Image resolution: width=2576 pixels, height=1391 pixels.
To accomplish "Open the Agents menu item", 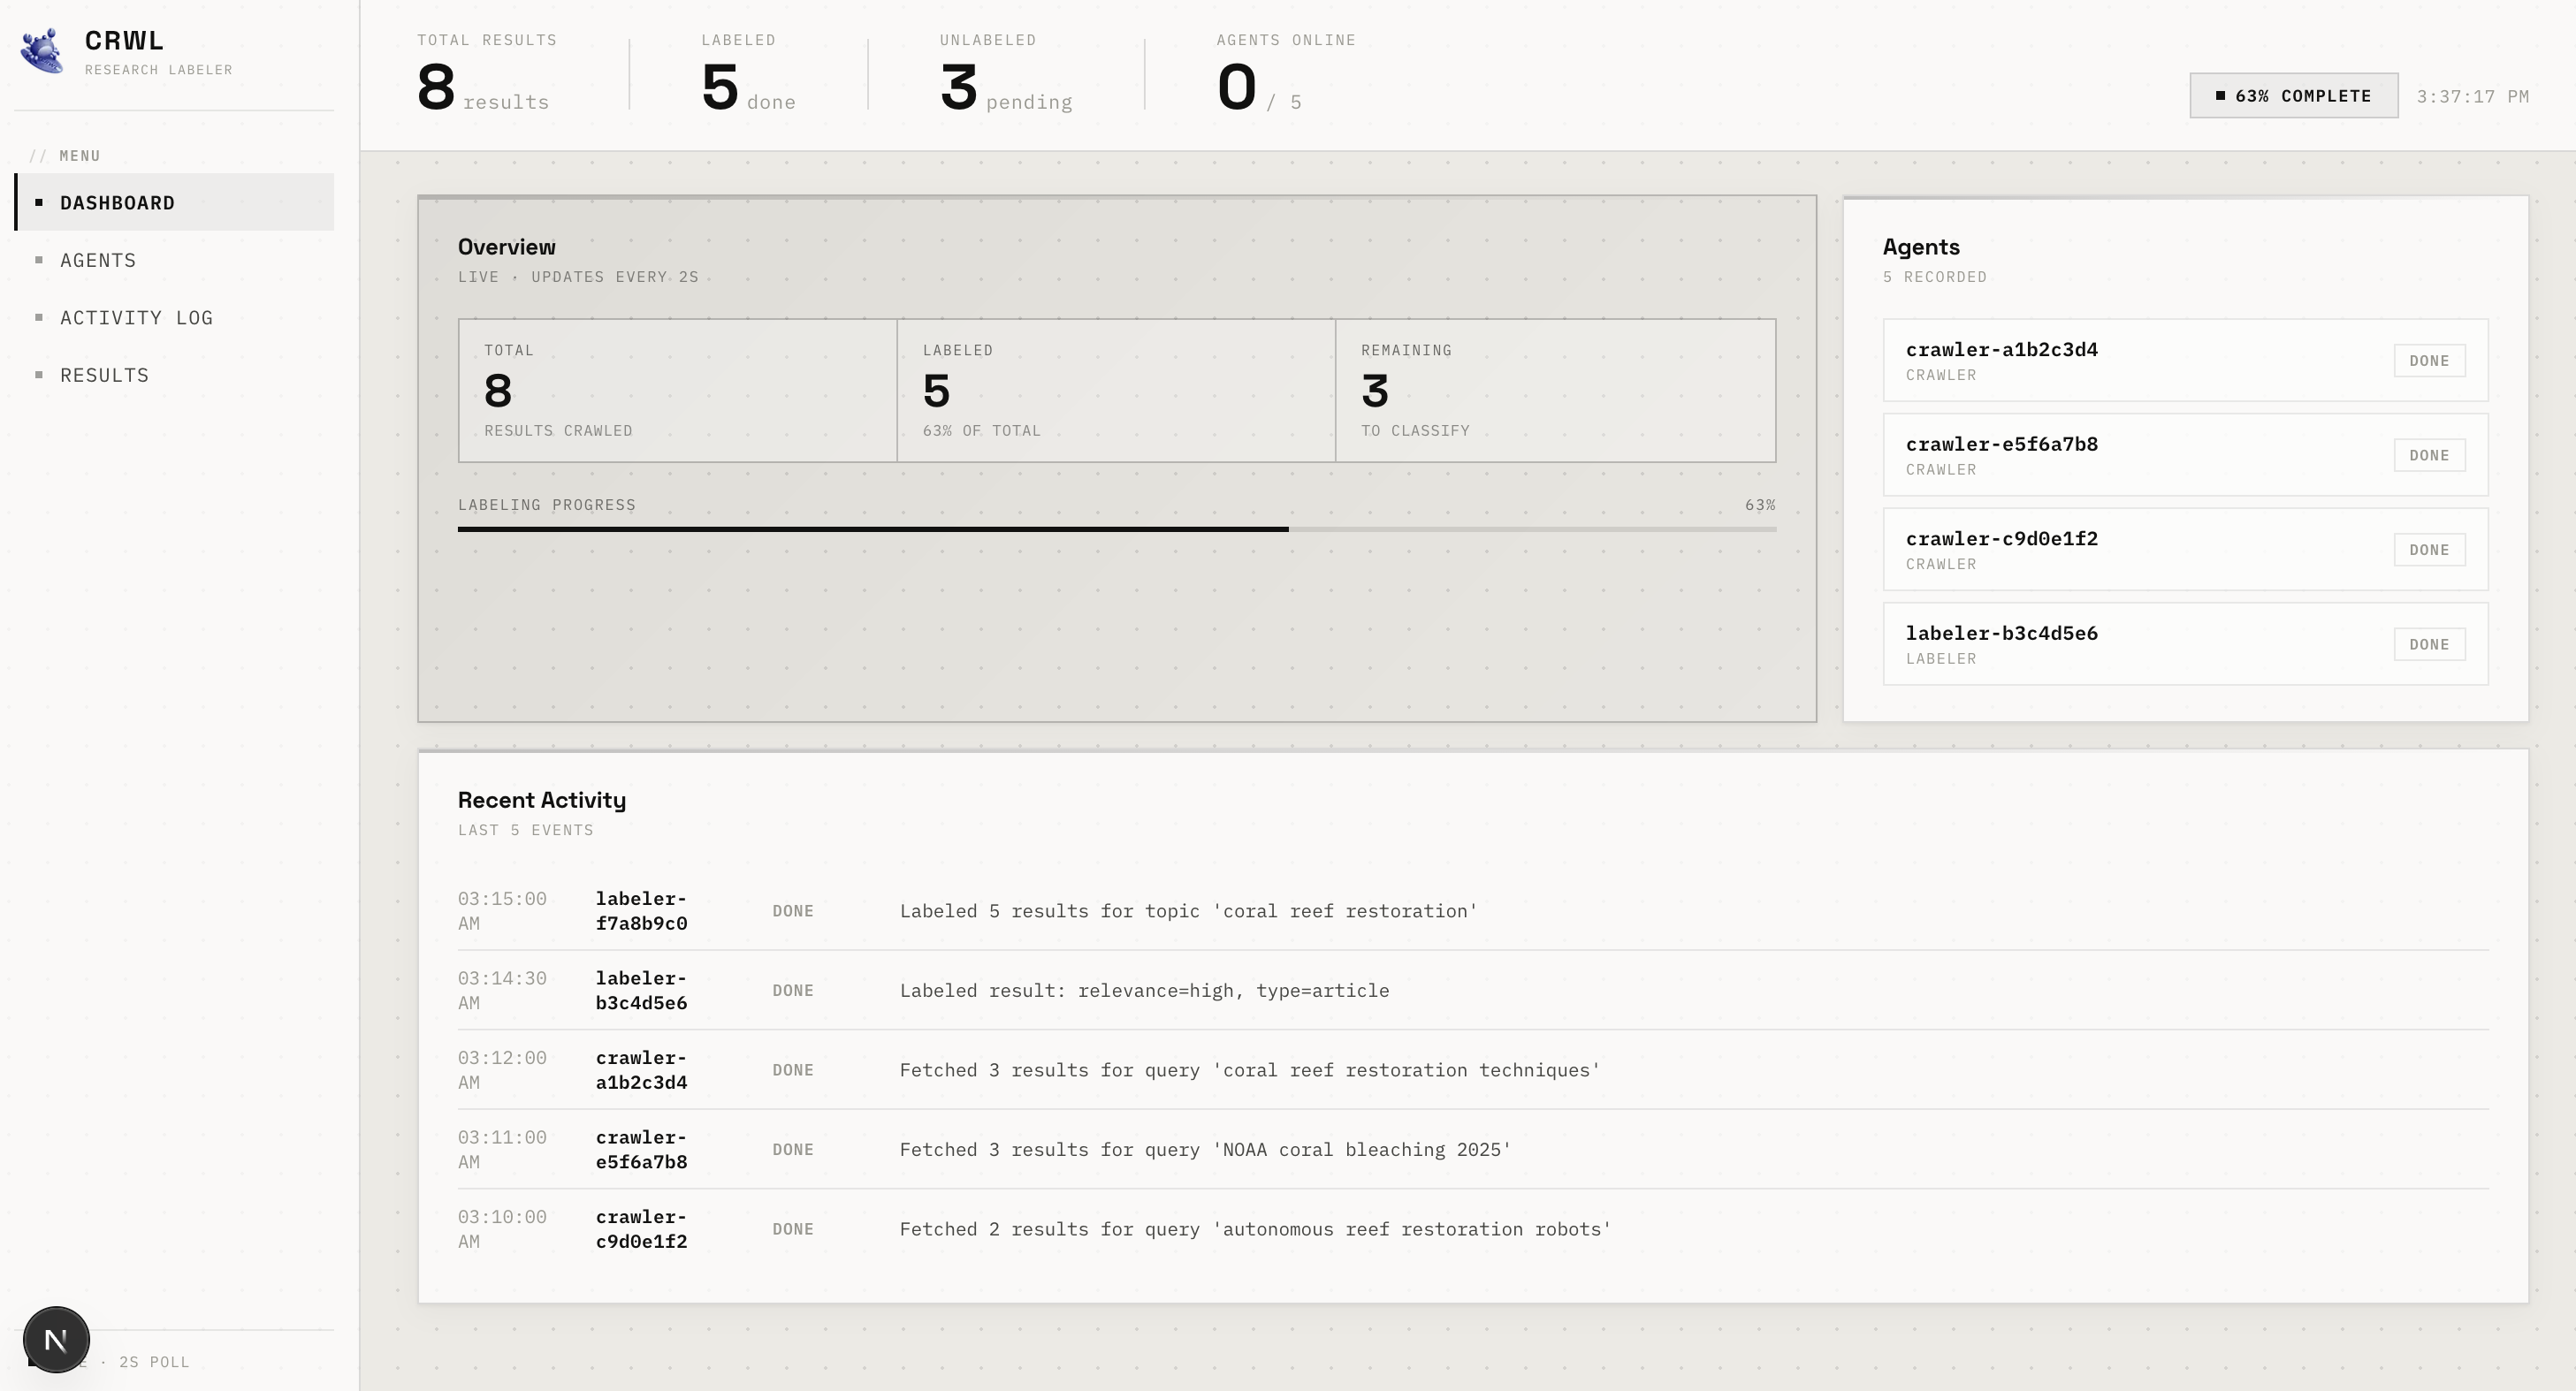I will tap(98, 260).
